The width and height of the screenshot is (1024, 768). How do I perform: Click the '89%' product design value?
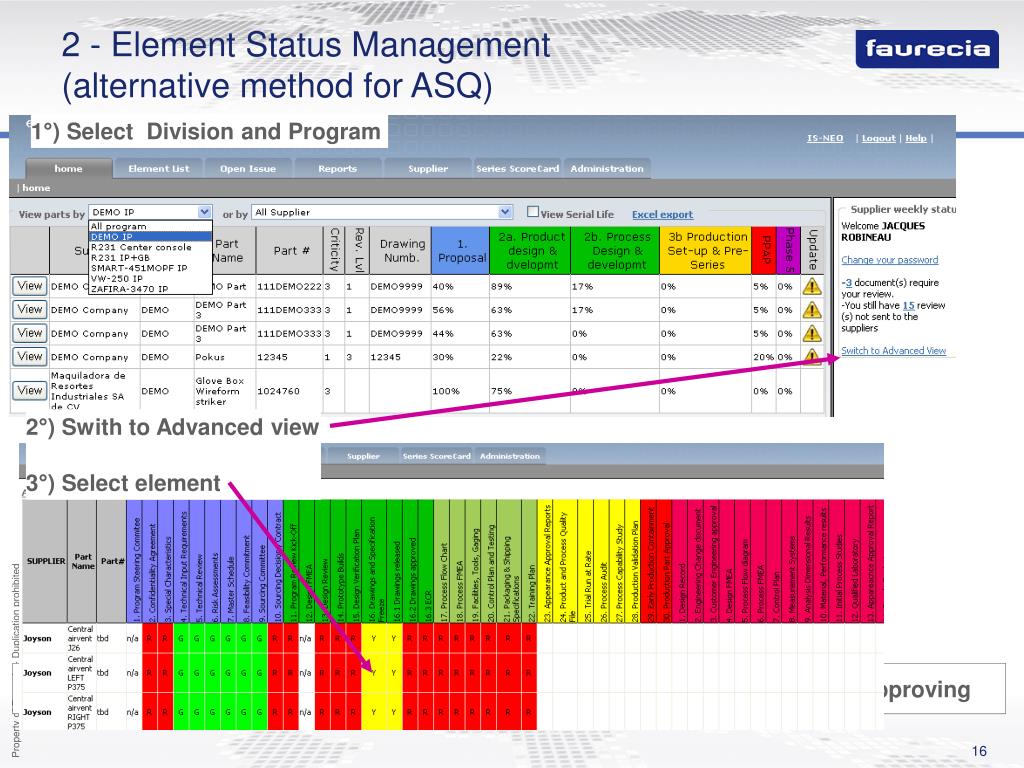(x=502, y=286)
